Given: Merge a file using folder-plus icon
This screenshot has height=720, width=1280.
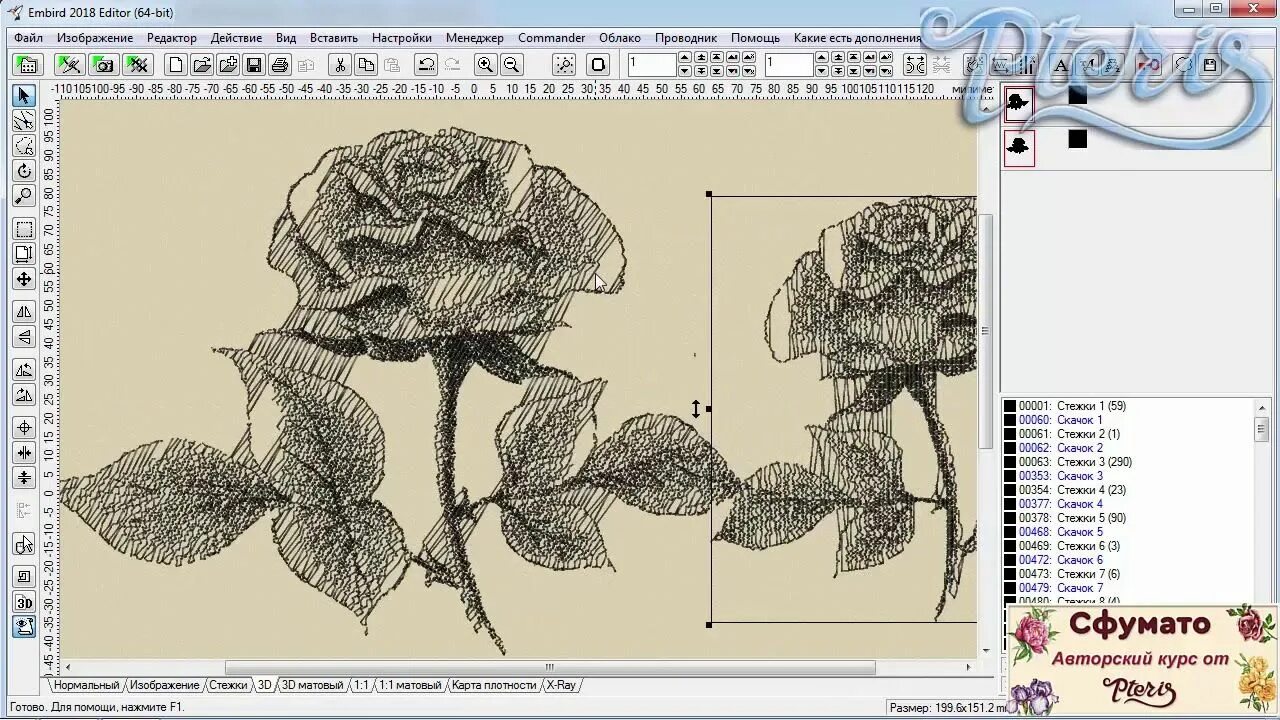Looking at the screenshot, I should coord(228,65).
